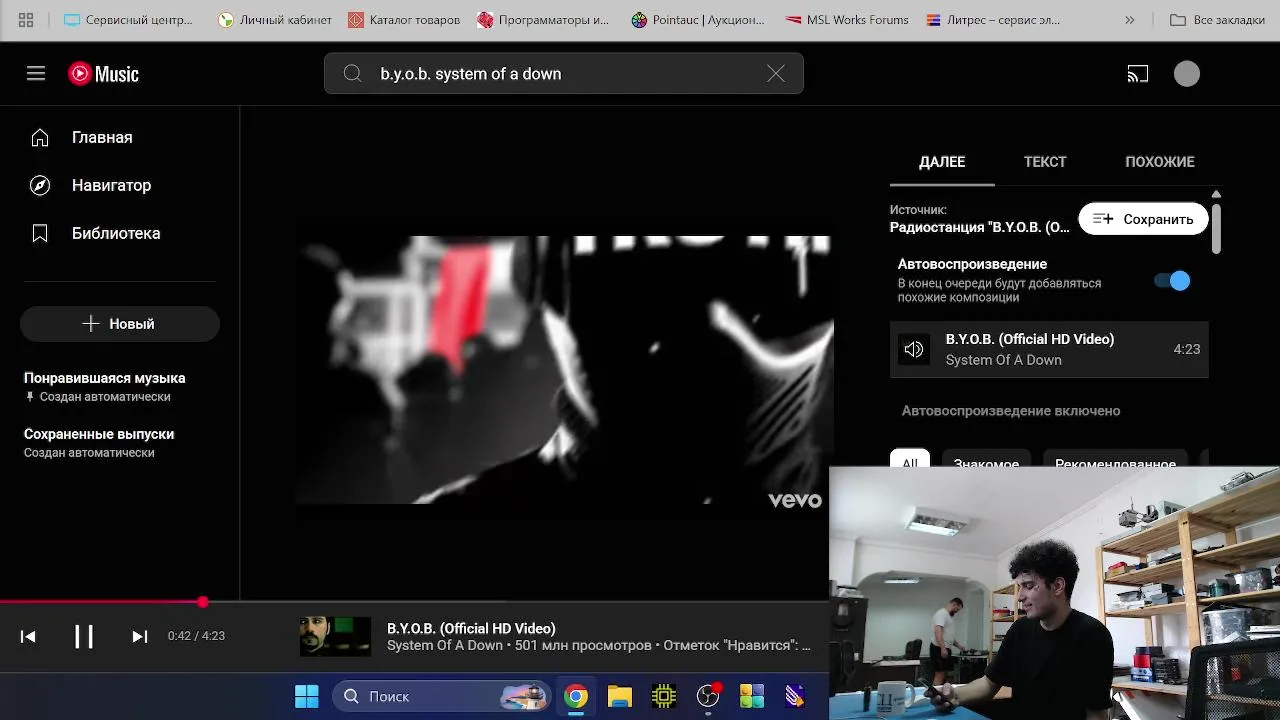Click the search field text

tap(470, 74)
